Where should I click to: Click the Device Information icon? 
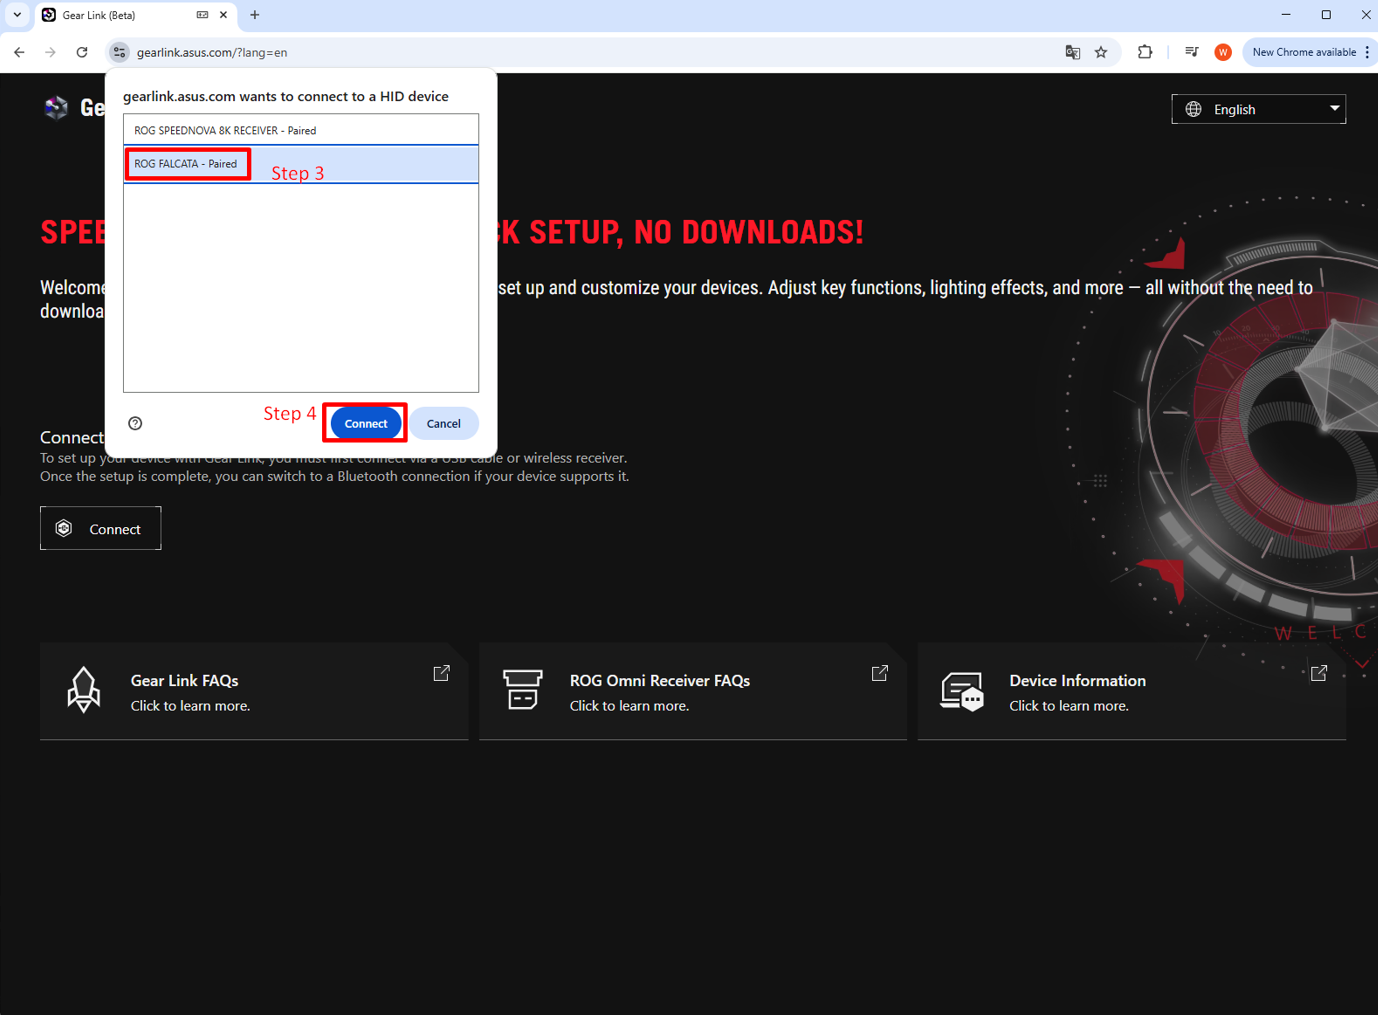962,691
